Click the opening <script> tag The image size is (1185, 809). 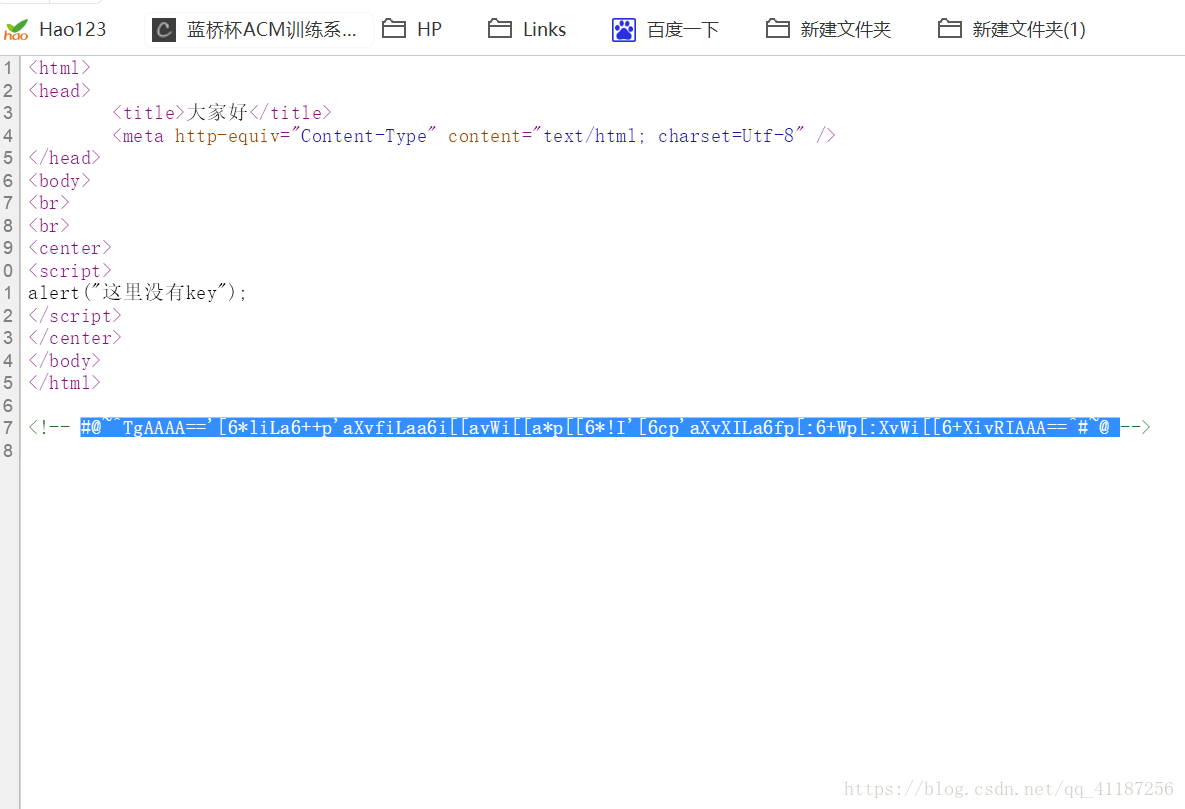(70, 271)
